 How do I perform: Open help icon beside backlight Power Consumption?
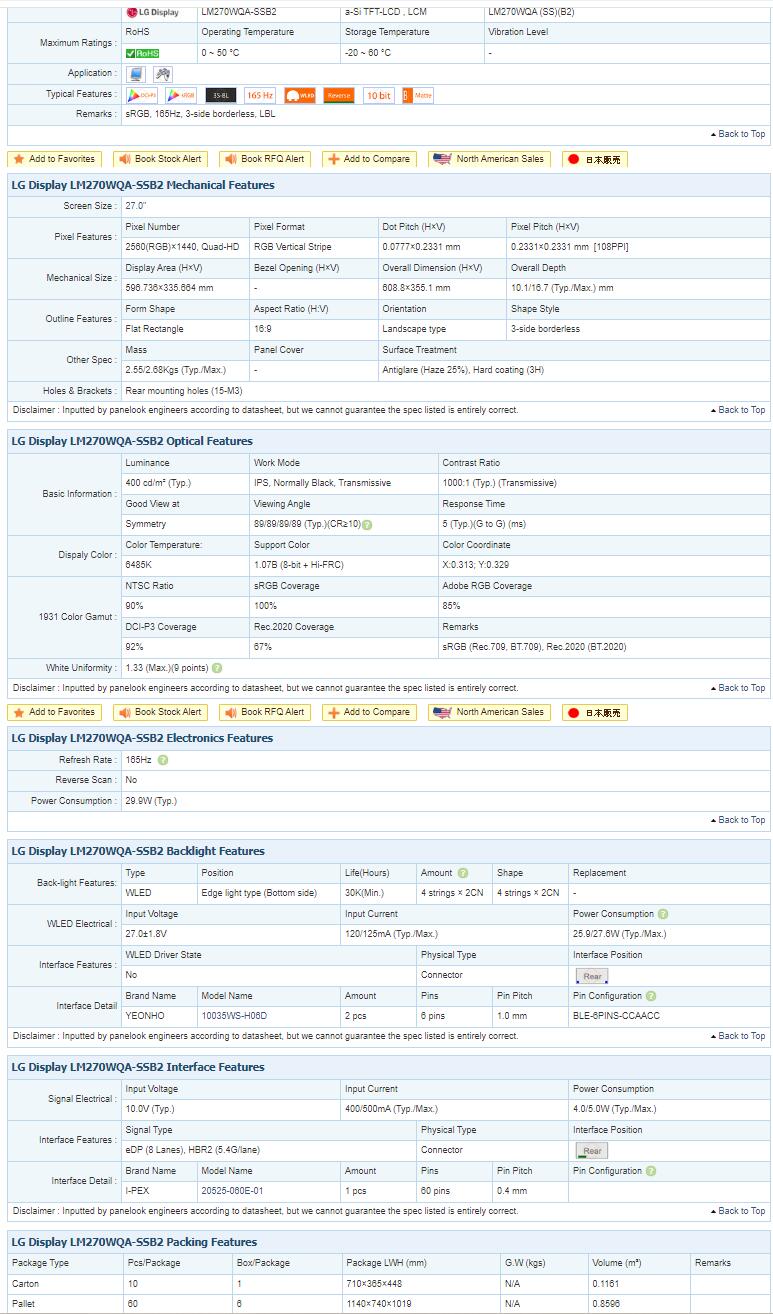[664, 914]
